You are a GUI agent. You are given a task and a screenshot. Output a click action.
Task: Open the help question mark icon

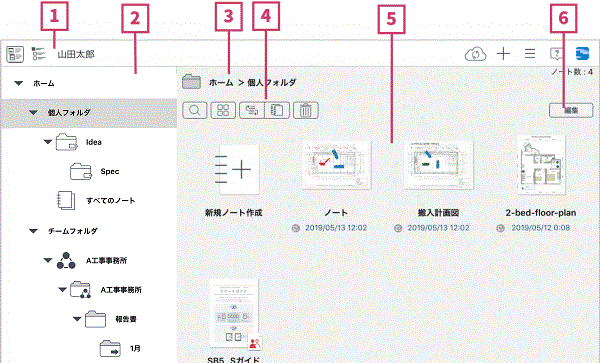[556, 54]
